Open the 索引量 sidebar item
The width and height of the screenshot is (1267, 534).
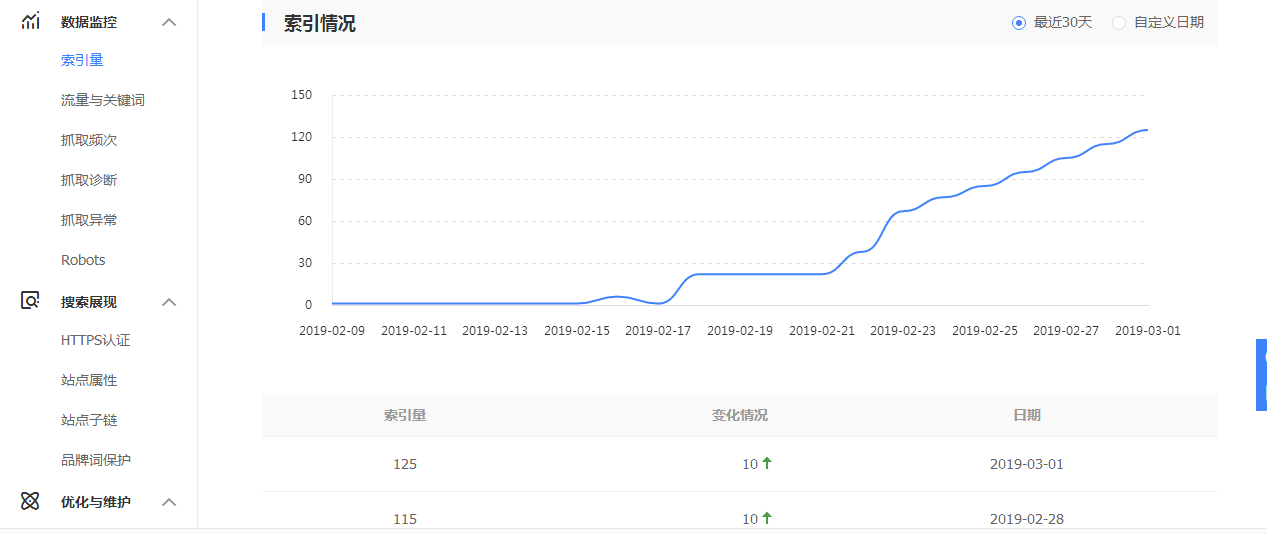[x=82, y=60]
